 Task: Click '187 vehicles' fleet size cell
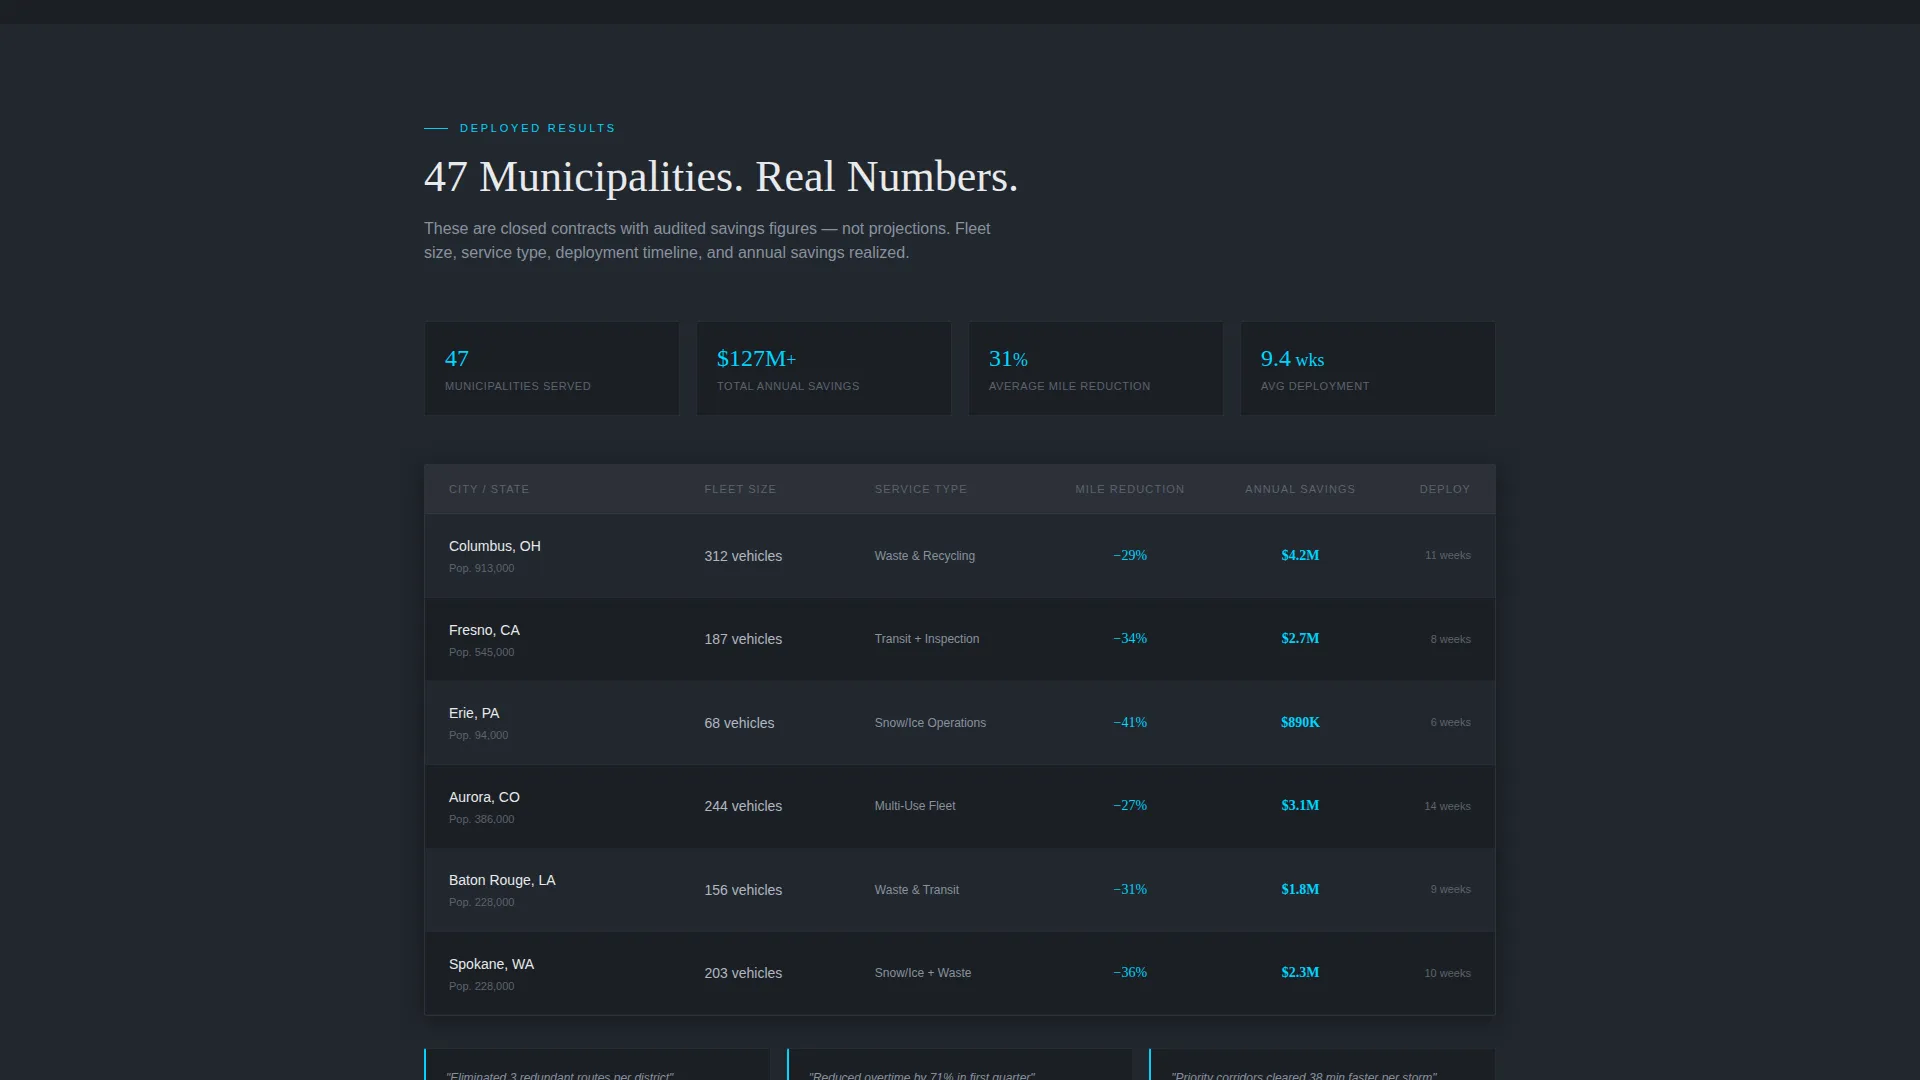743,639
